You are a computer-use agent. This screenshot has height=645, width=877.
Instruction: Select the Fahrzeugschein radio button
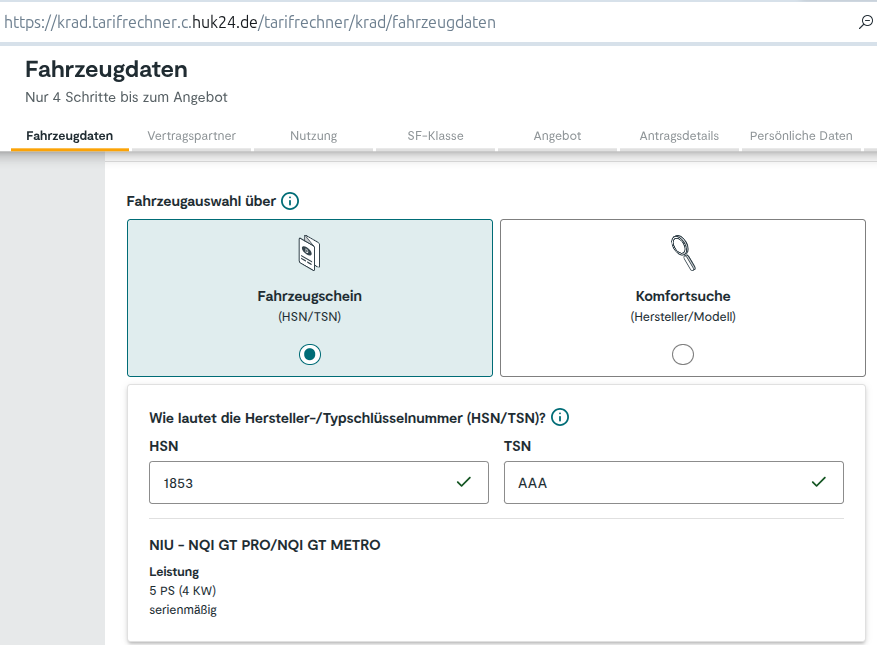(310, 355)
